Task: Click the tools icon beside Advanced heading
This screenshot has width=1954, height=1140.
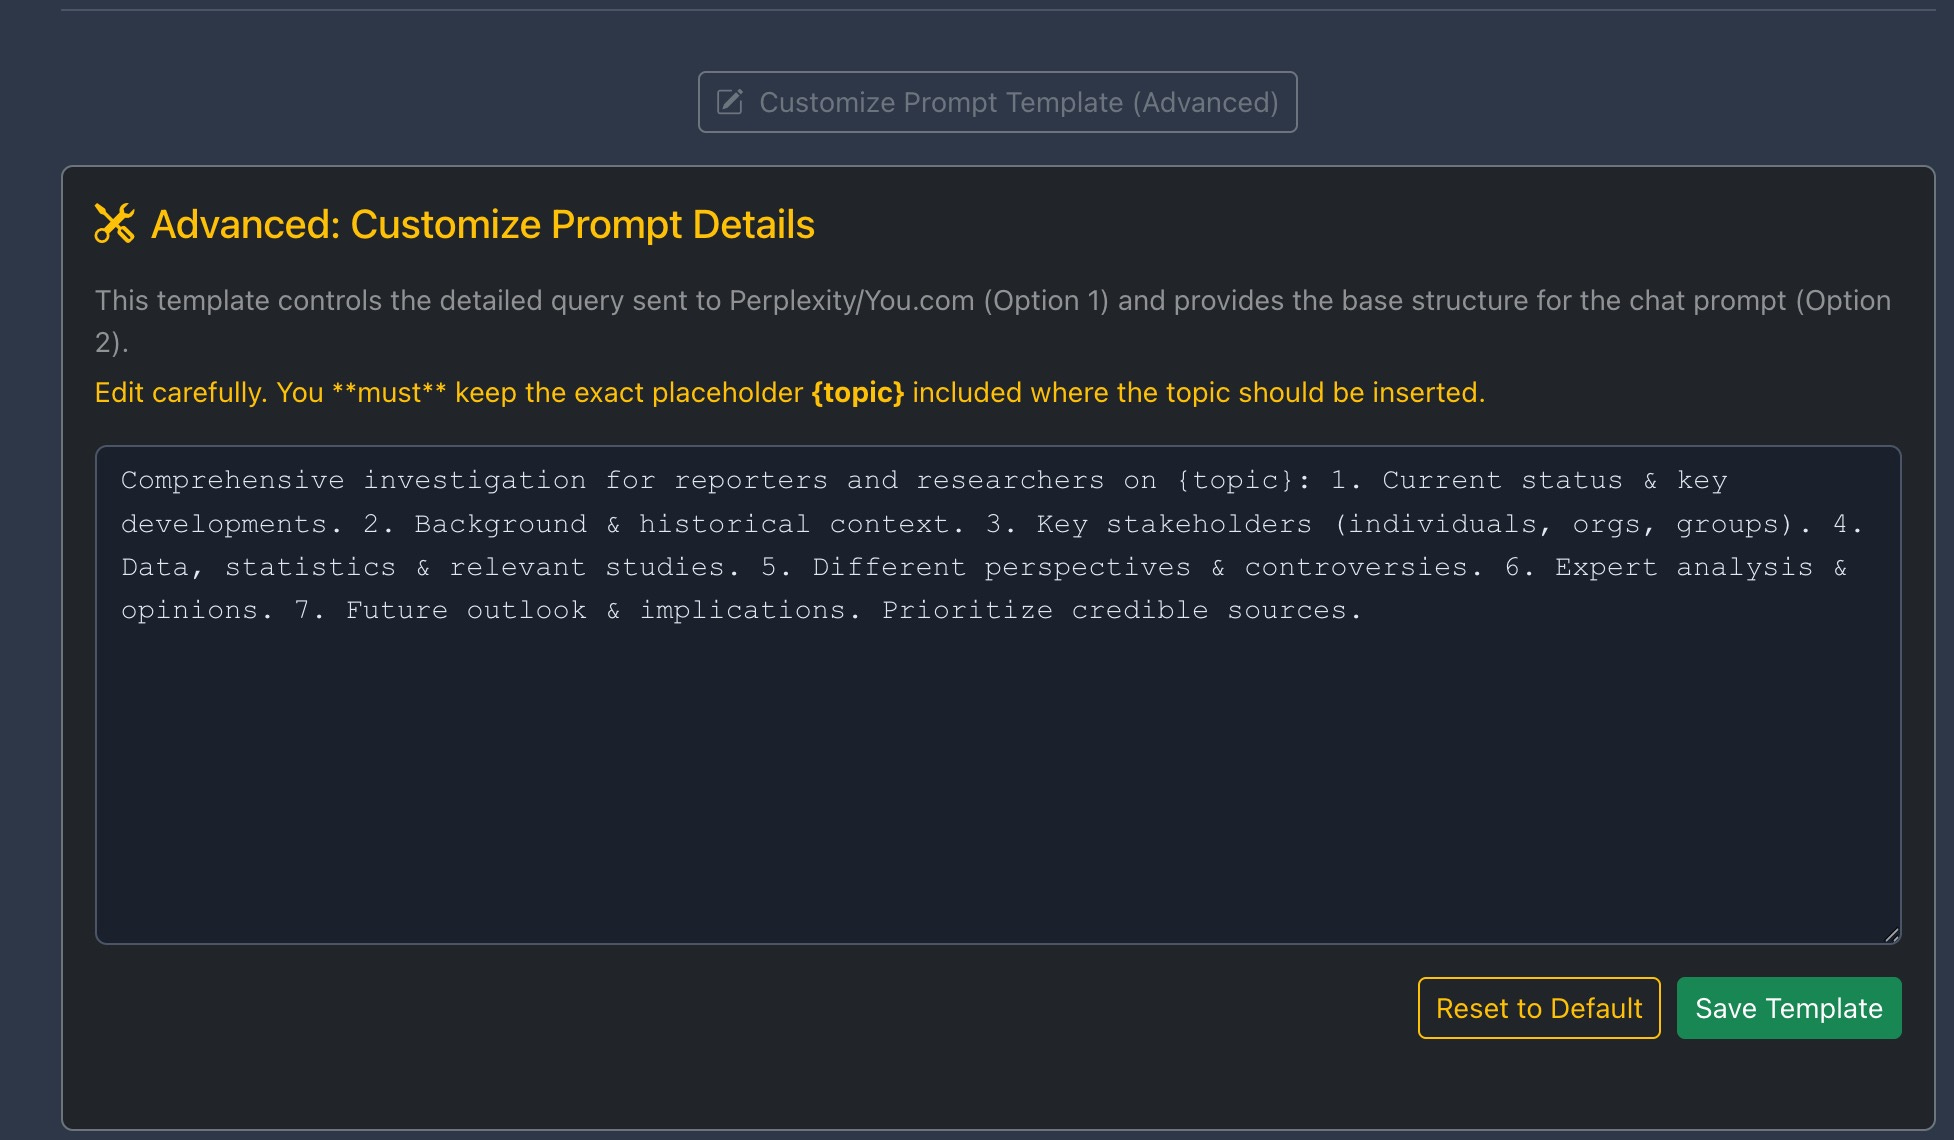Action: point(115,224)
